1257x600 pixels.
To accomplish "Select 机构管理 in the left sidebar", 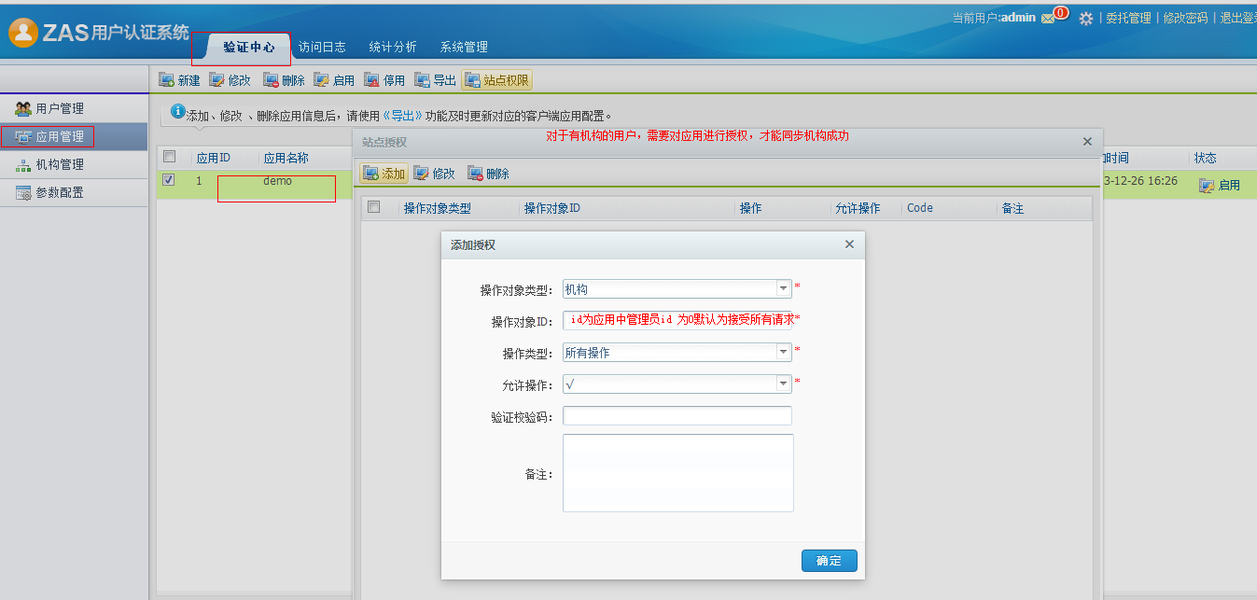I will (x=59, y=165).
